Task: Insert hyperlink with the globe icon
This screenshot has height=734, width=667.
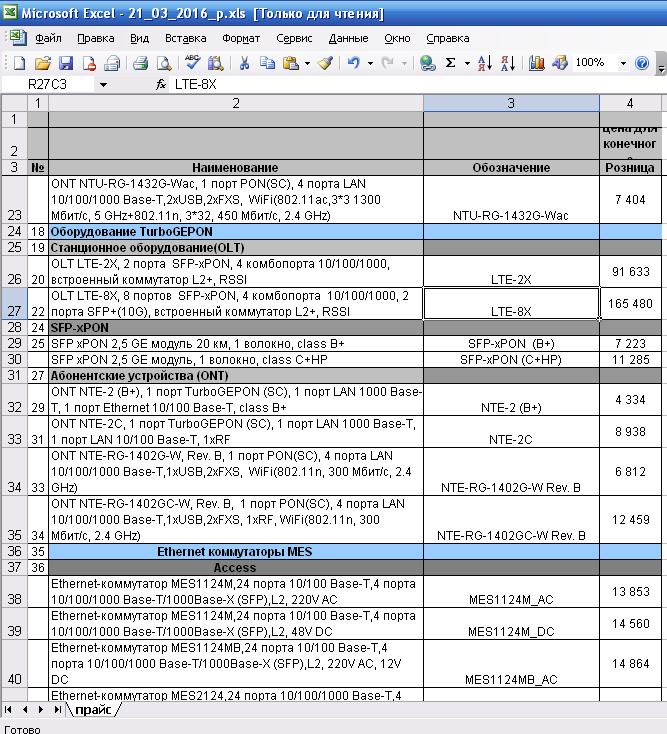Action: tap(427, 63)
